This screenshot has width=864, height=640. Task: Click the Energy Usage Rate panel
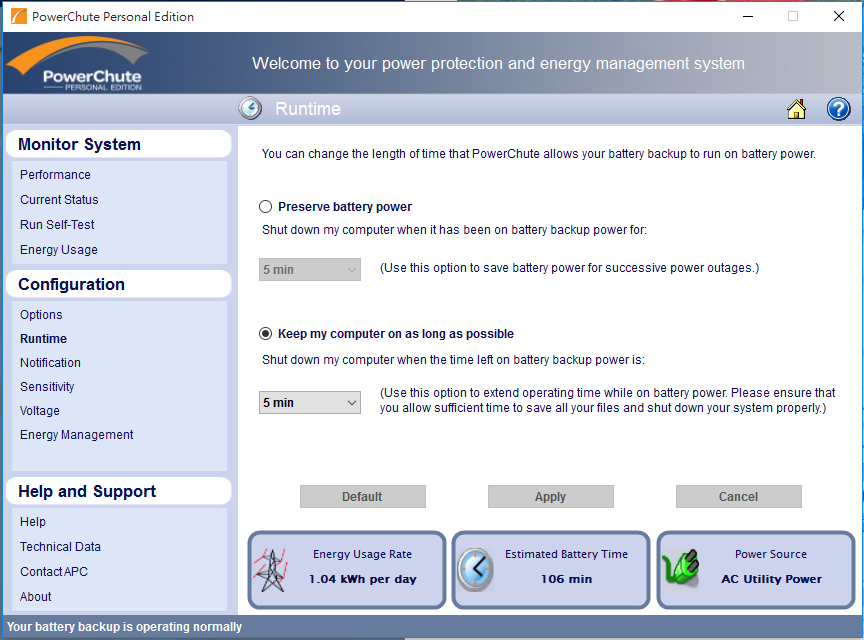[347, 570]
